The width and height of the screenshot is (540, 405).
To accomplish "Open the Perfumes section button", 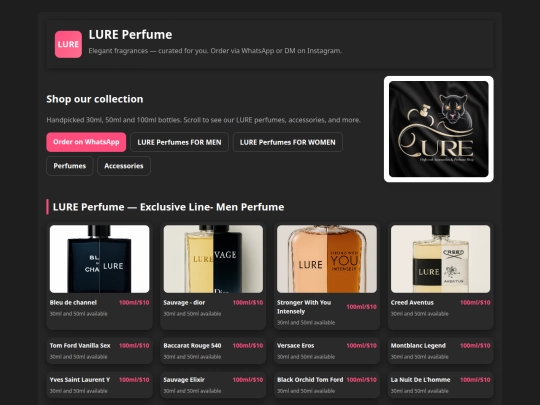I will point(70,166).
